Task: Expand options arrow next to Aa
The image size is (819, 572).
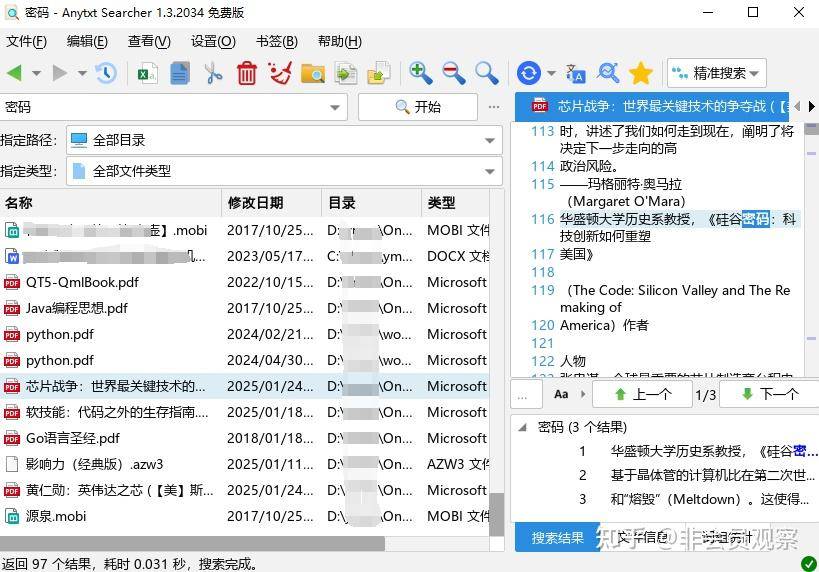Action: click(583, 394)
